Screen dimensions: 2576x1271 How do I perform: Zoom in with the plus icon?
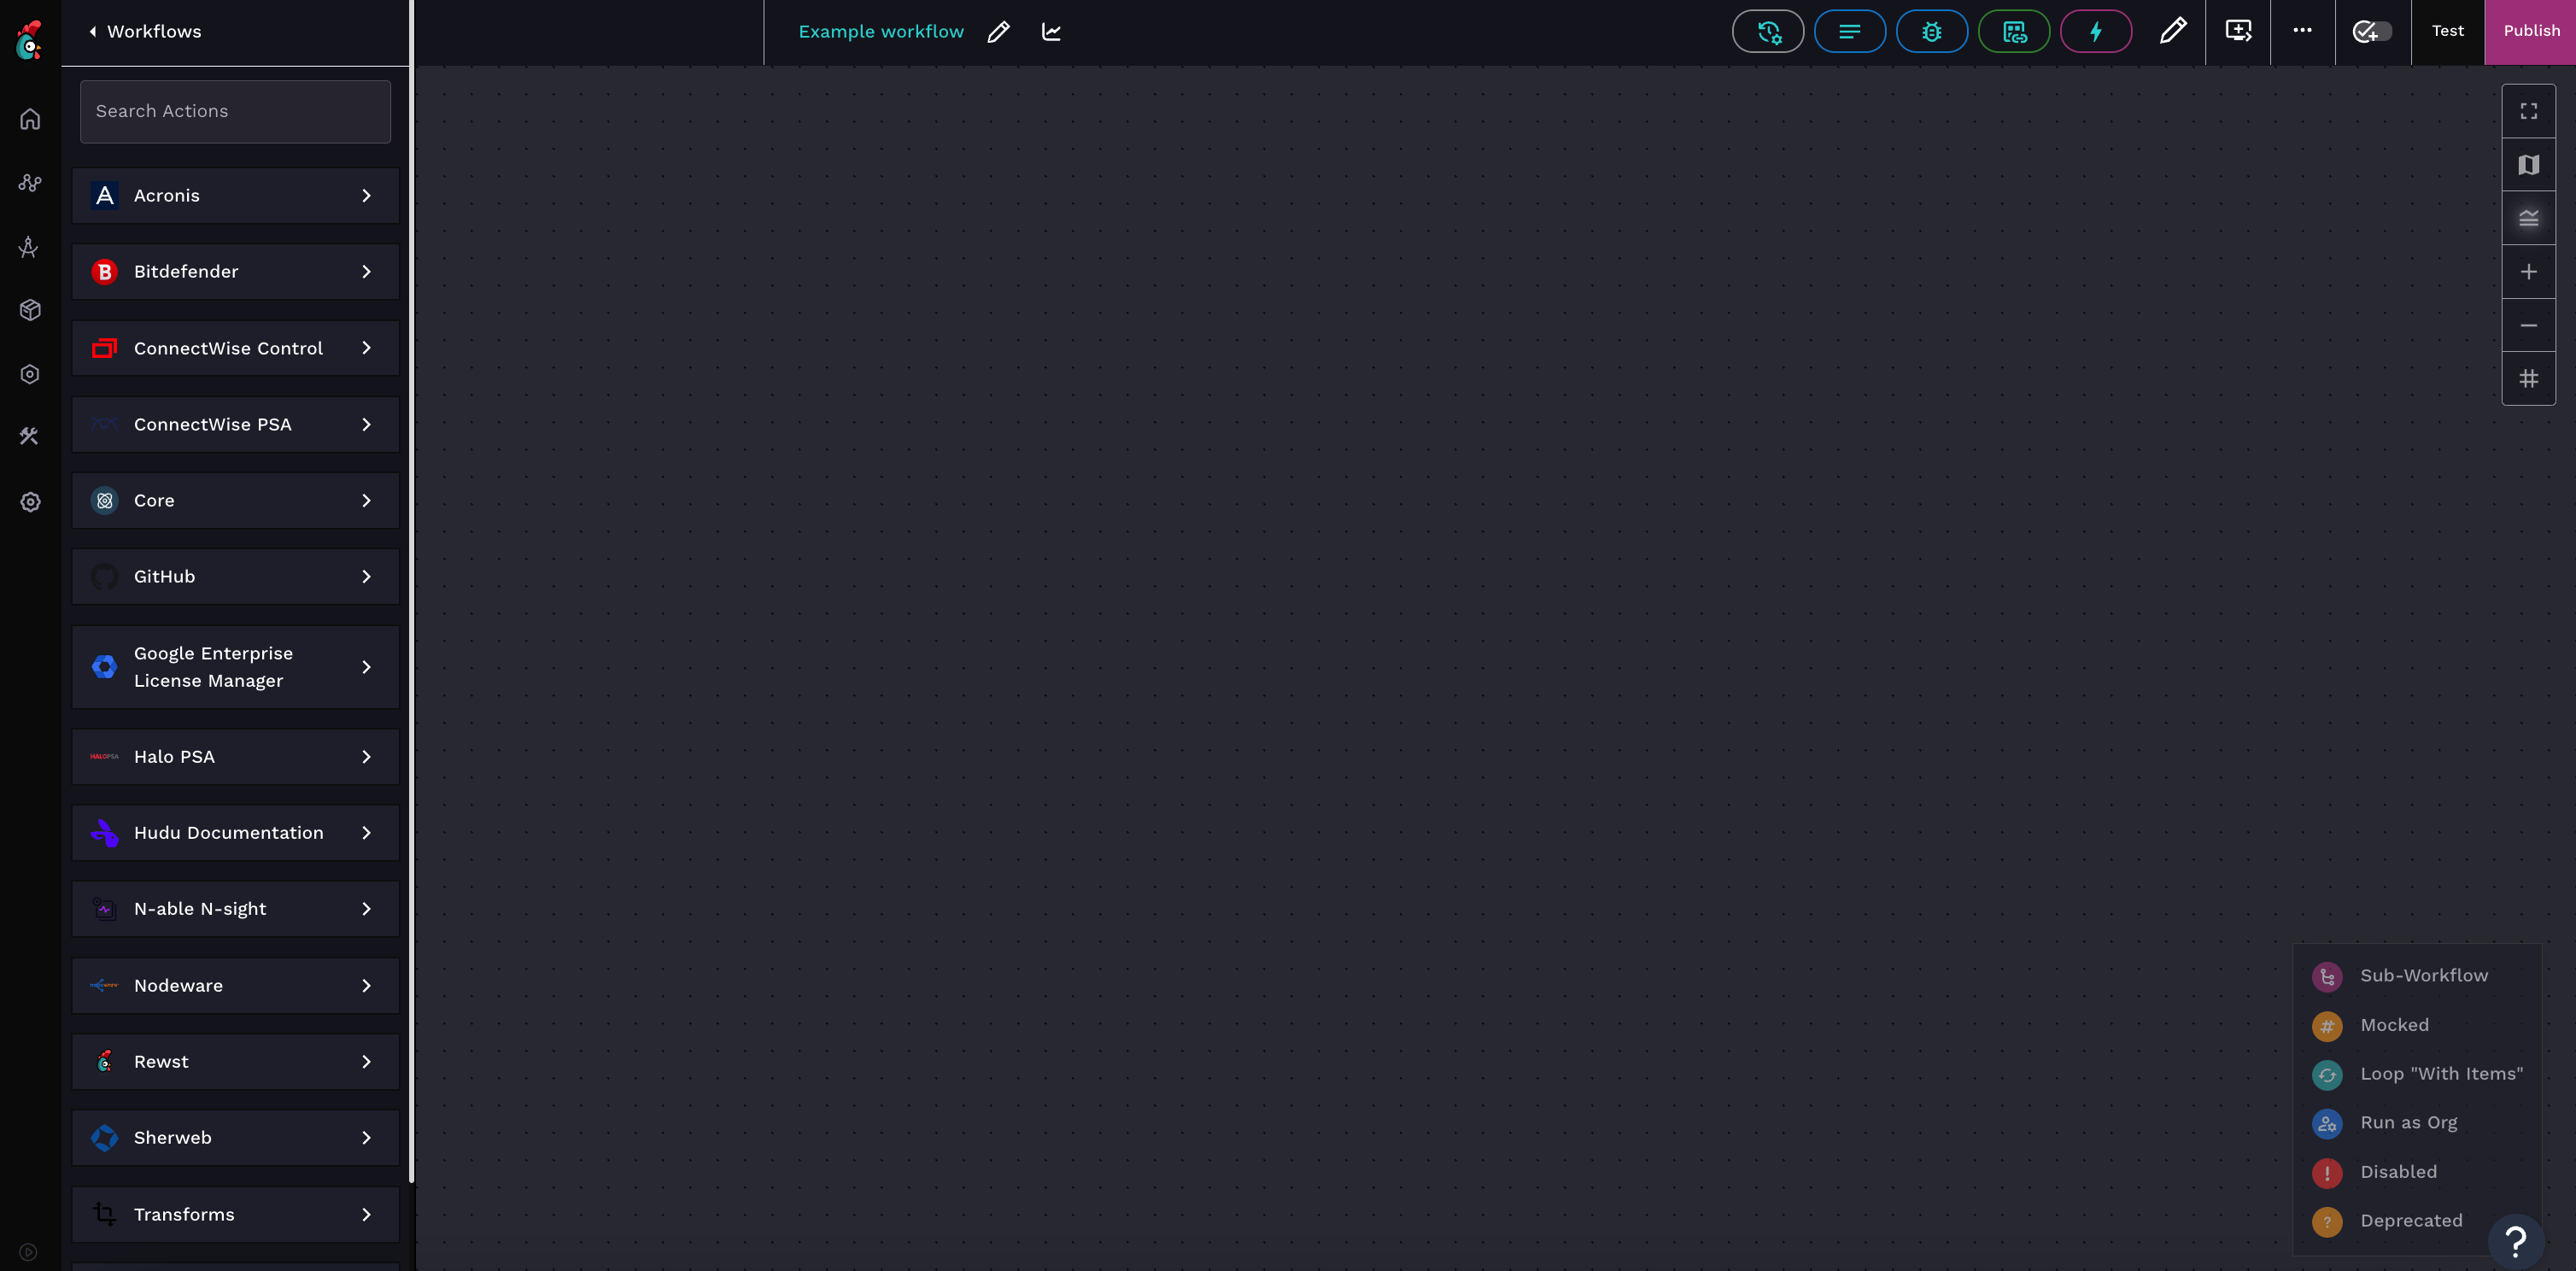(2528, 272)
